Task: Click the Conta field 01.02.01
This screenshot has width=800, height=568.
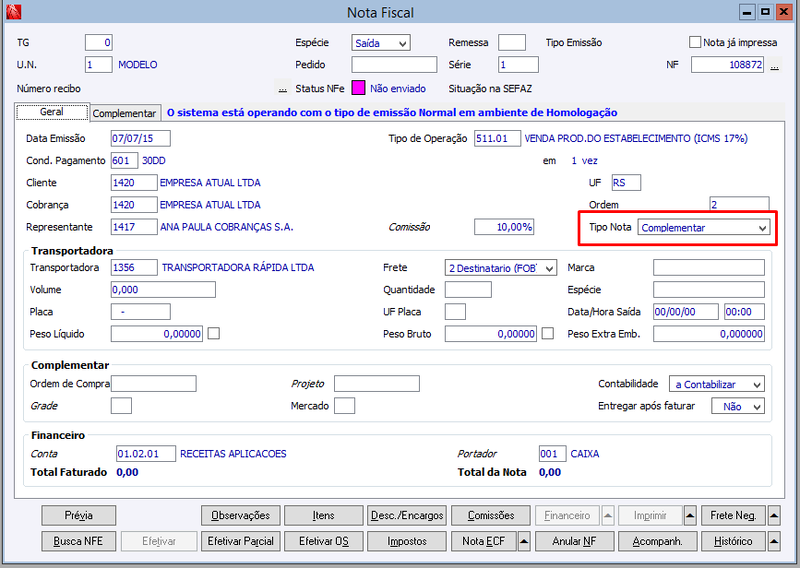Action: coord(146,454)
